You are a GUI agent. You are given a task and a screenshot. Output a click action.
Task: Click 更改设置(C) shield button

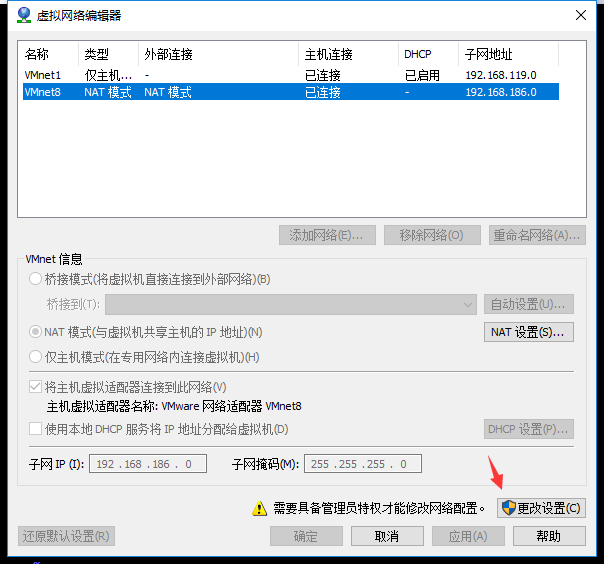(541, 508)
